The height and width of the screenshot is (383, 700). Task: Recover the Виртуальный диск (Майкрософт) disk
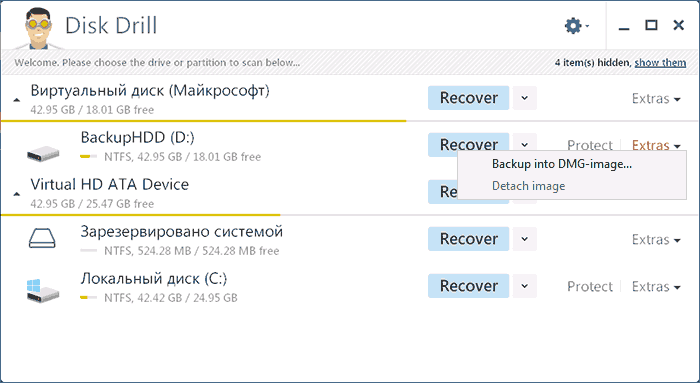coord(468,98)
